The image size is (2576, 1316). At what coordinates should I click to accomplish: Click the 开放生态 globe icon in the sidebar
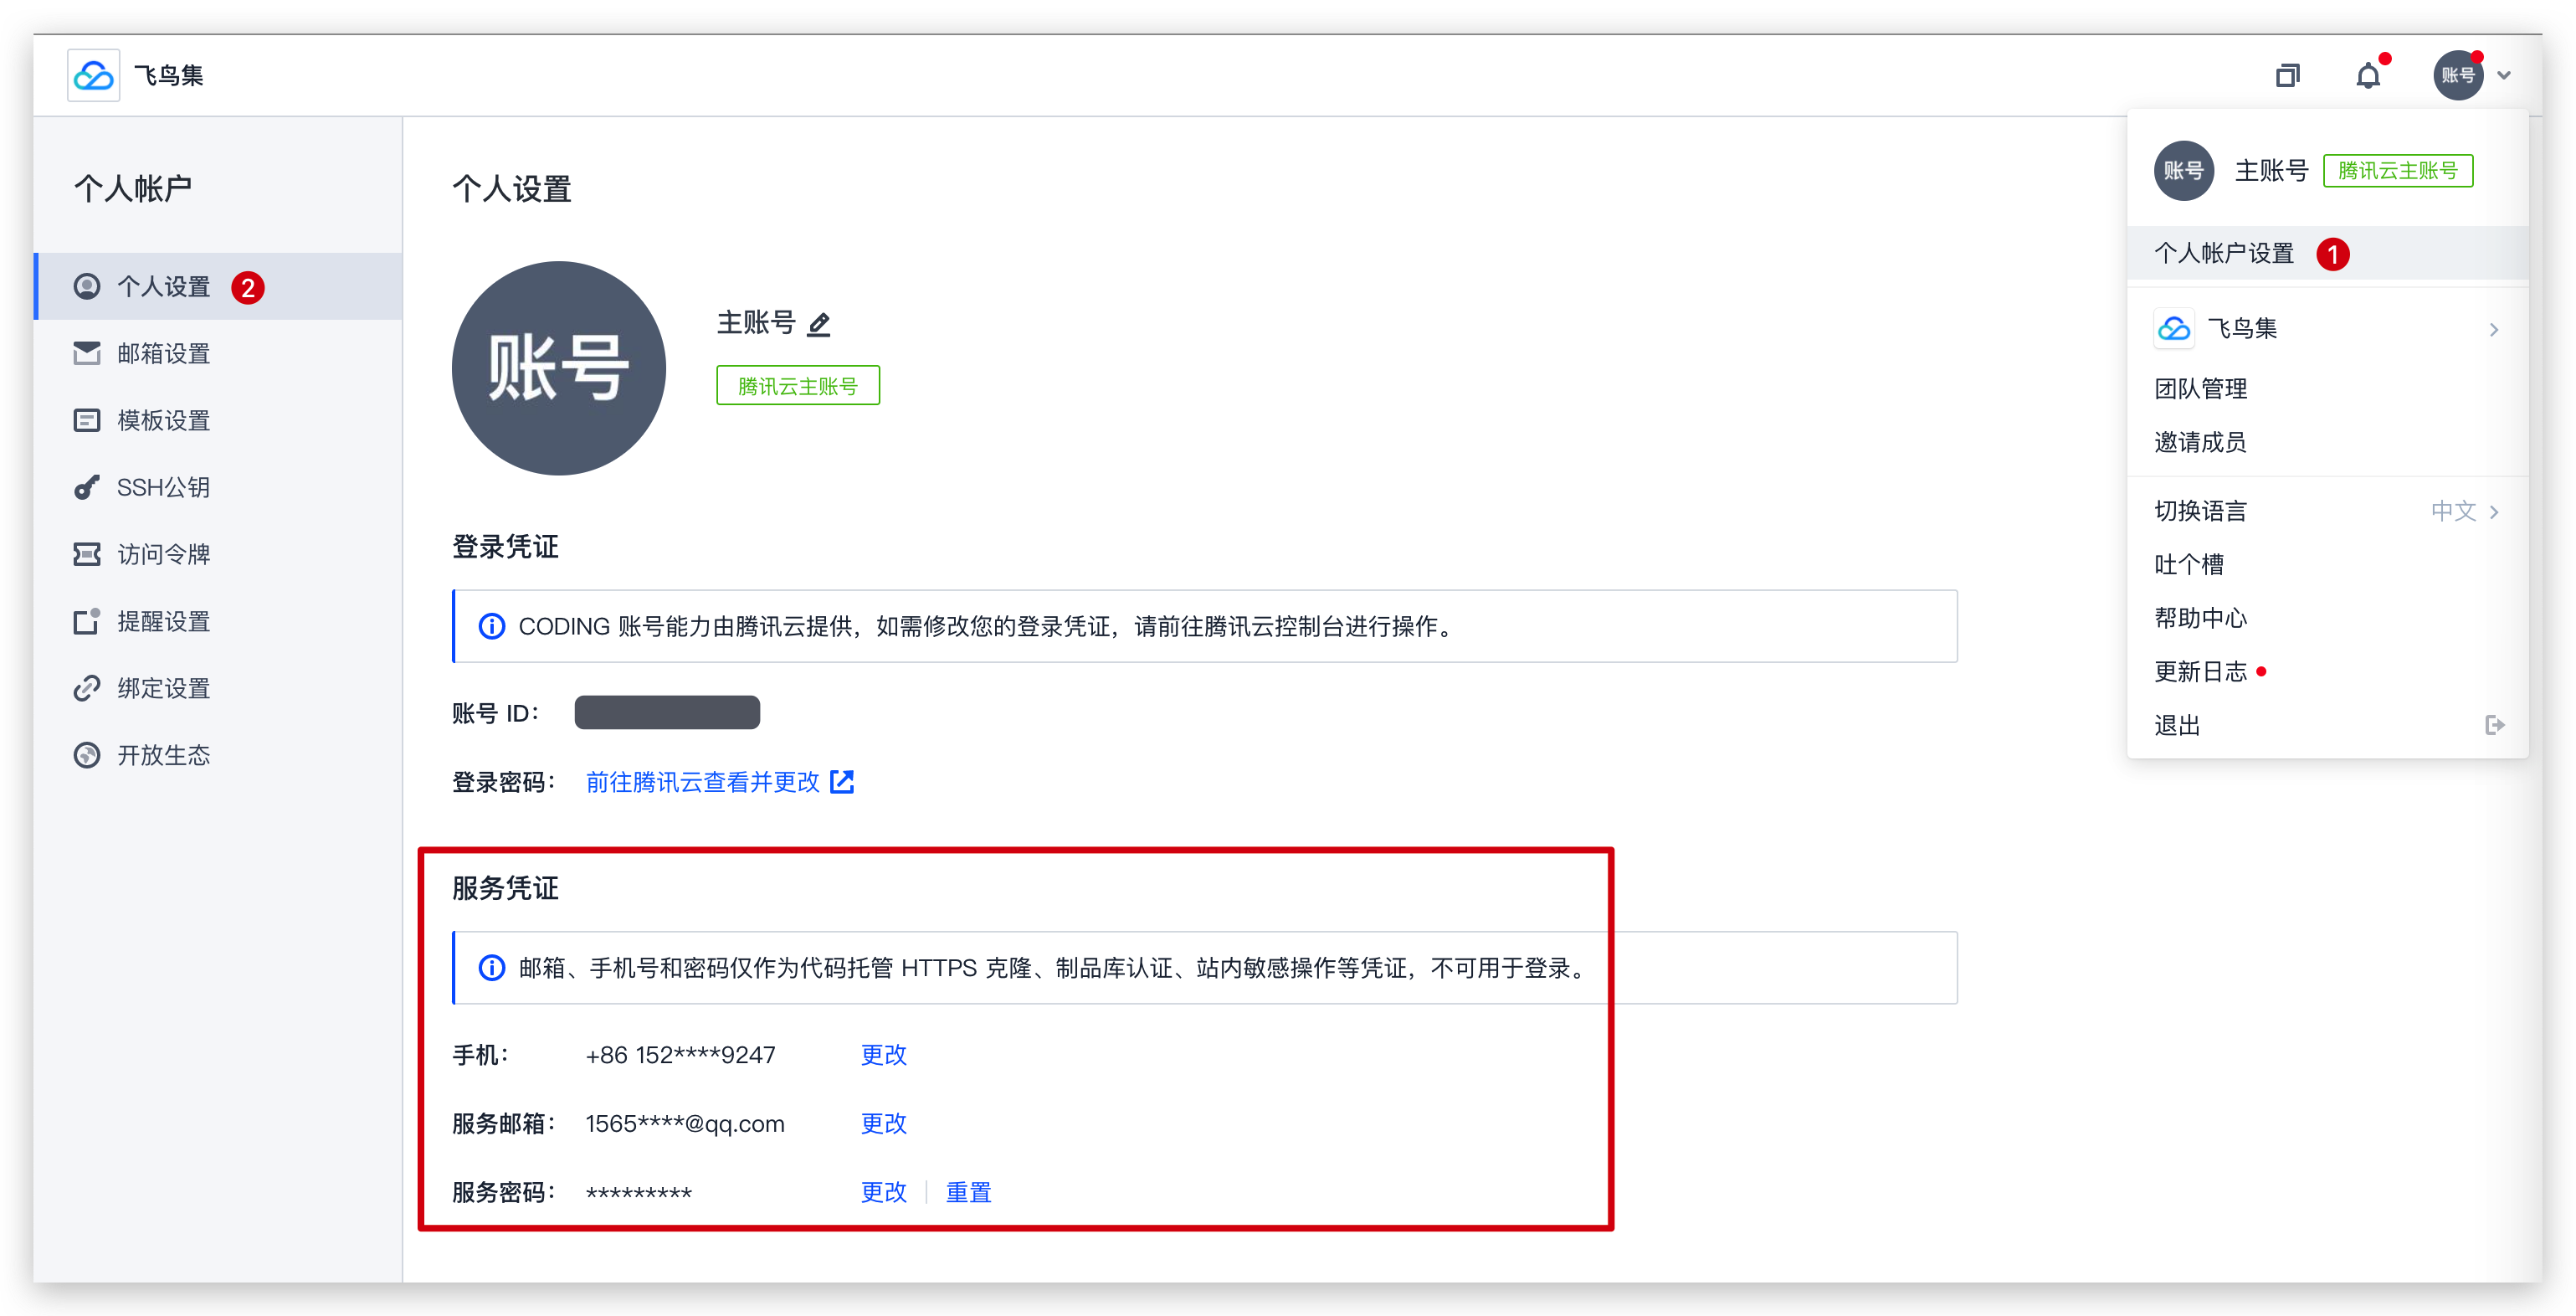87,755
